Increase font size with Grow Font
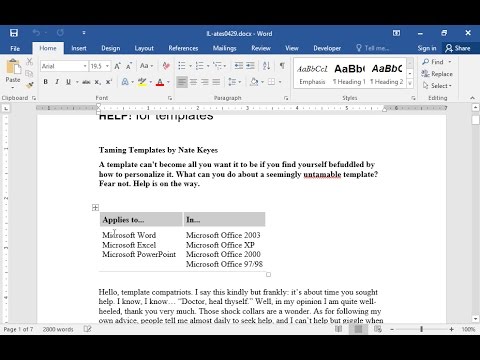Image resolution: width=480 pixels, height=360 pixels. tap(117, 66)
